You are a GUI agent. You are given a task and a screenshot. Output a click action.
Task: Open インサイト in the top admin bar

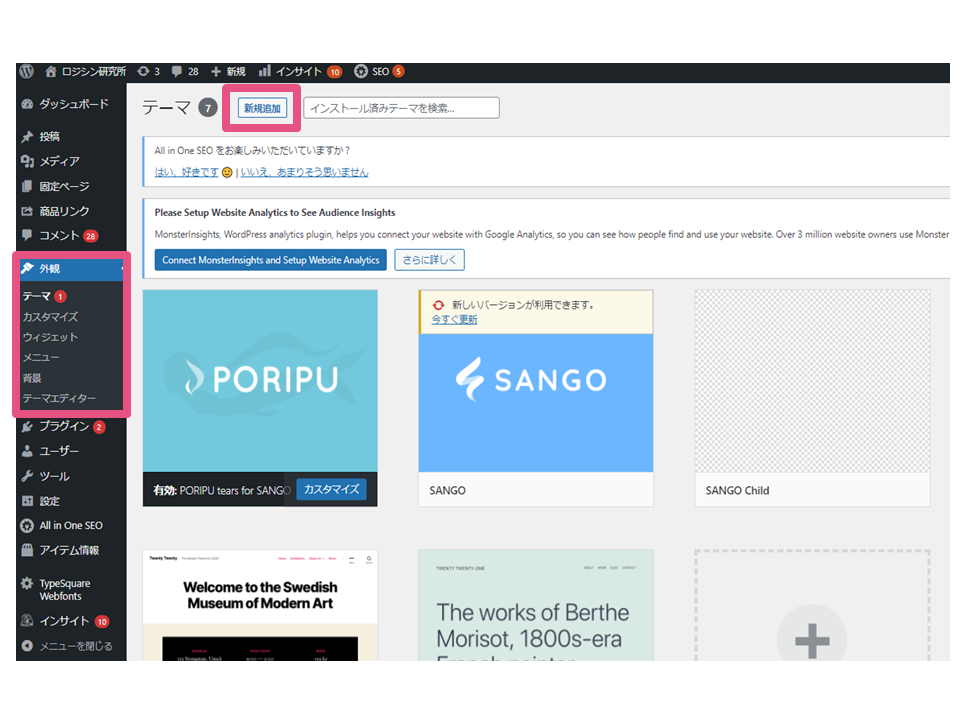click(x=299, y=72)
